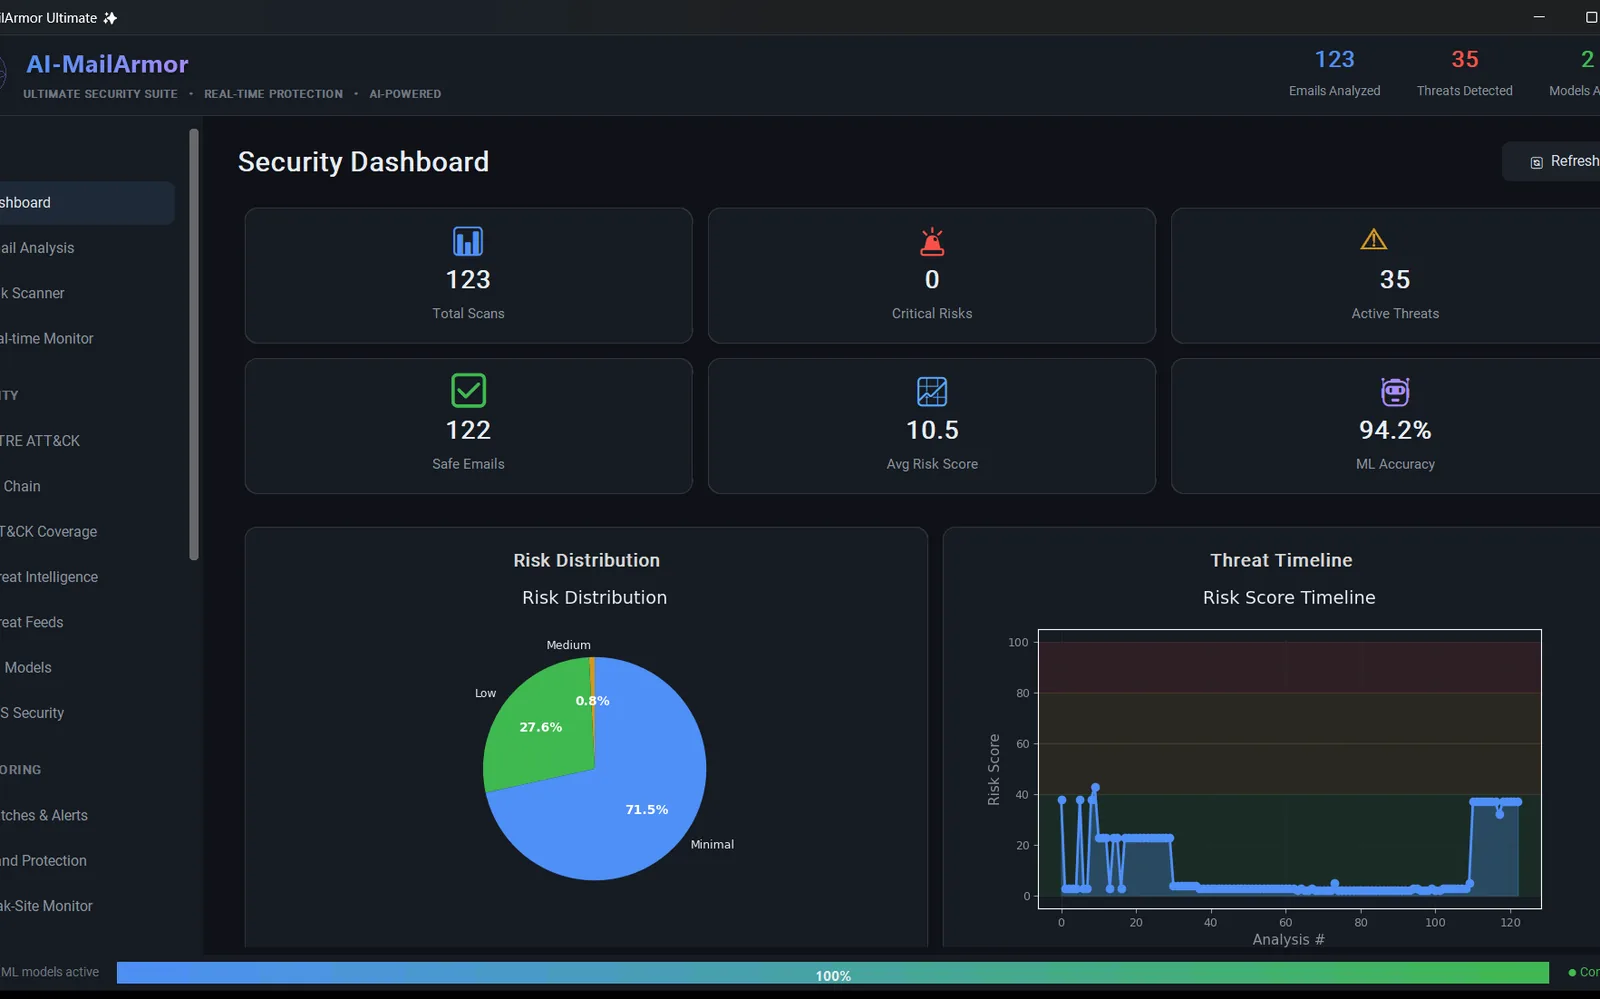Click the Risk Score Timeline chart title
Viewport: 1600px width, 999px height.
coord(1289,598)
